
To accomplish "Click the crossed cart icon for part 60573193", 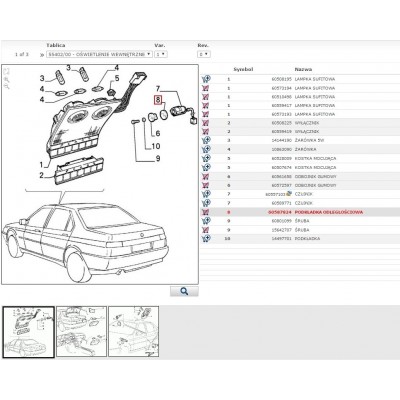I will 206,114.
